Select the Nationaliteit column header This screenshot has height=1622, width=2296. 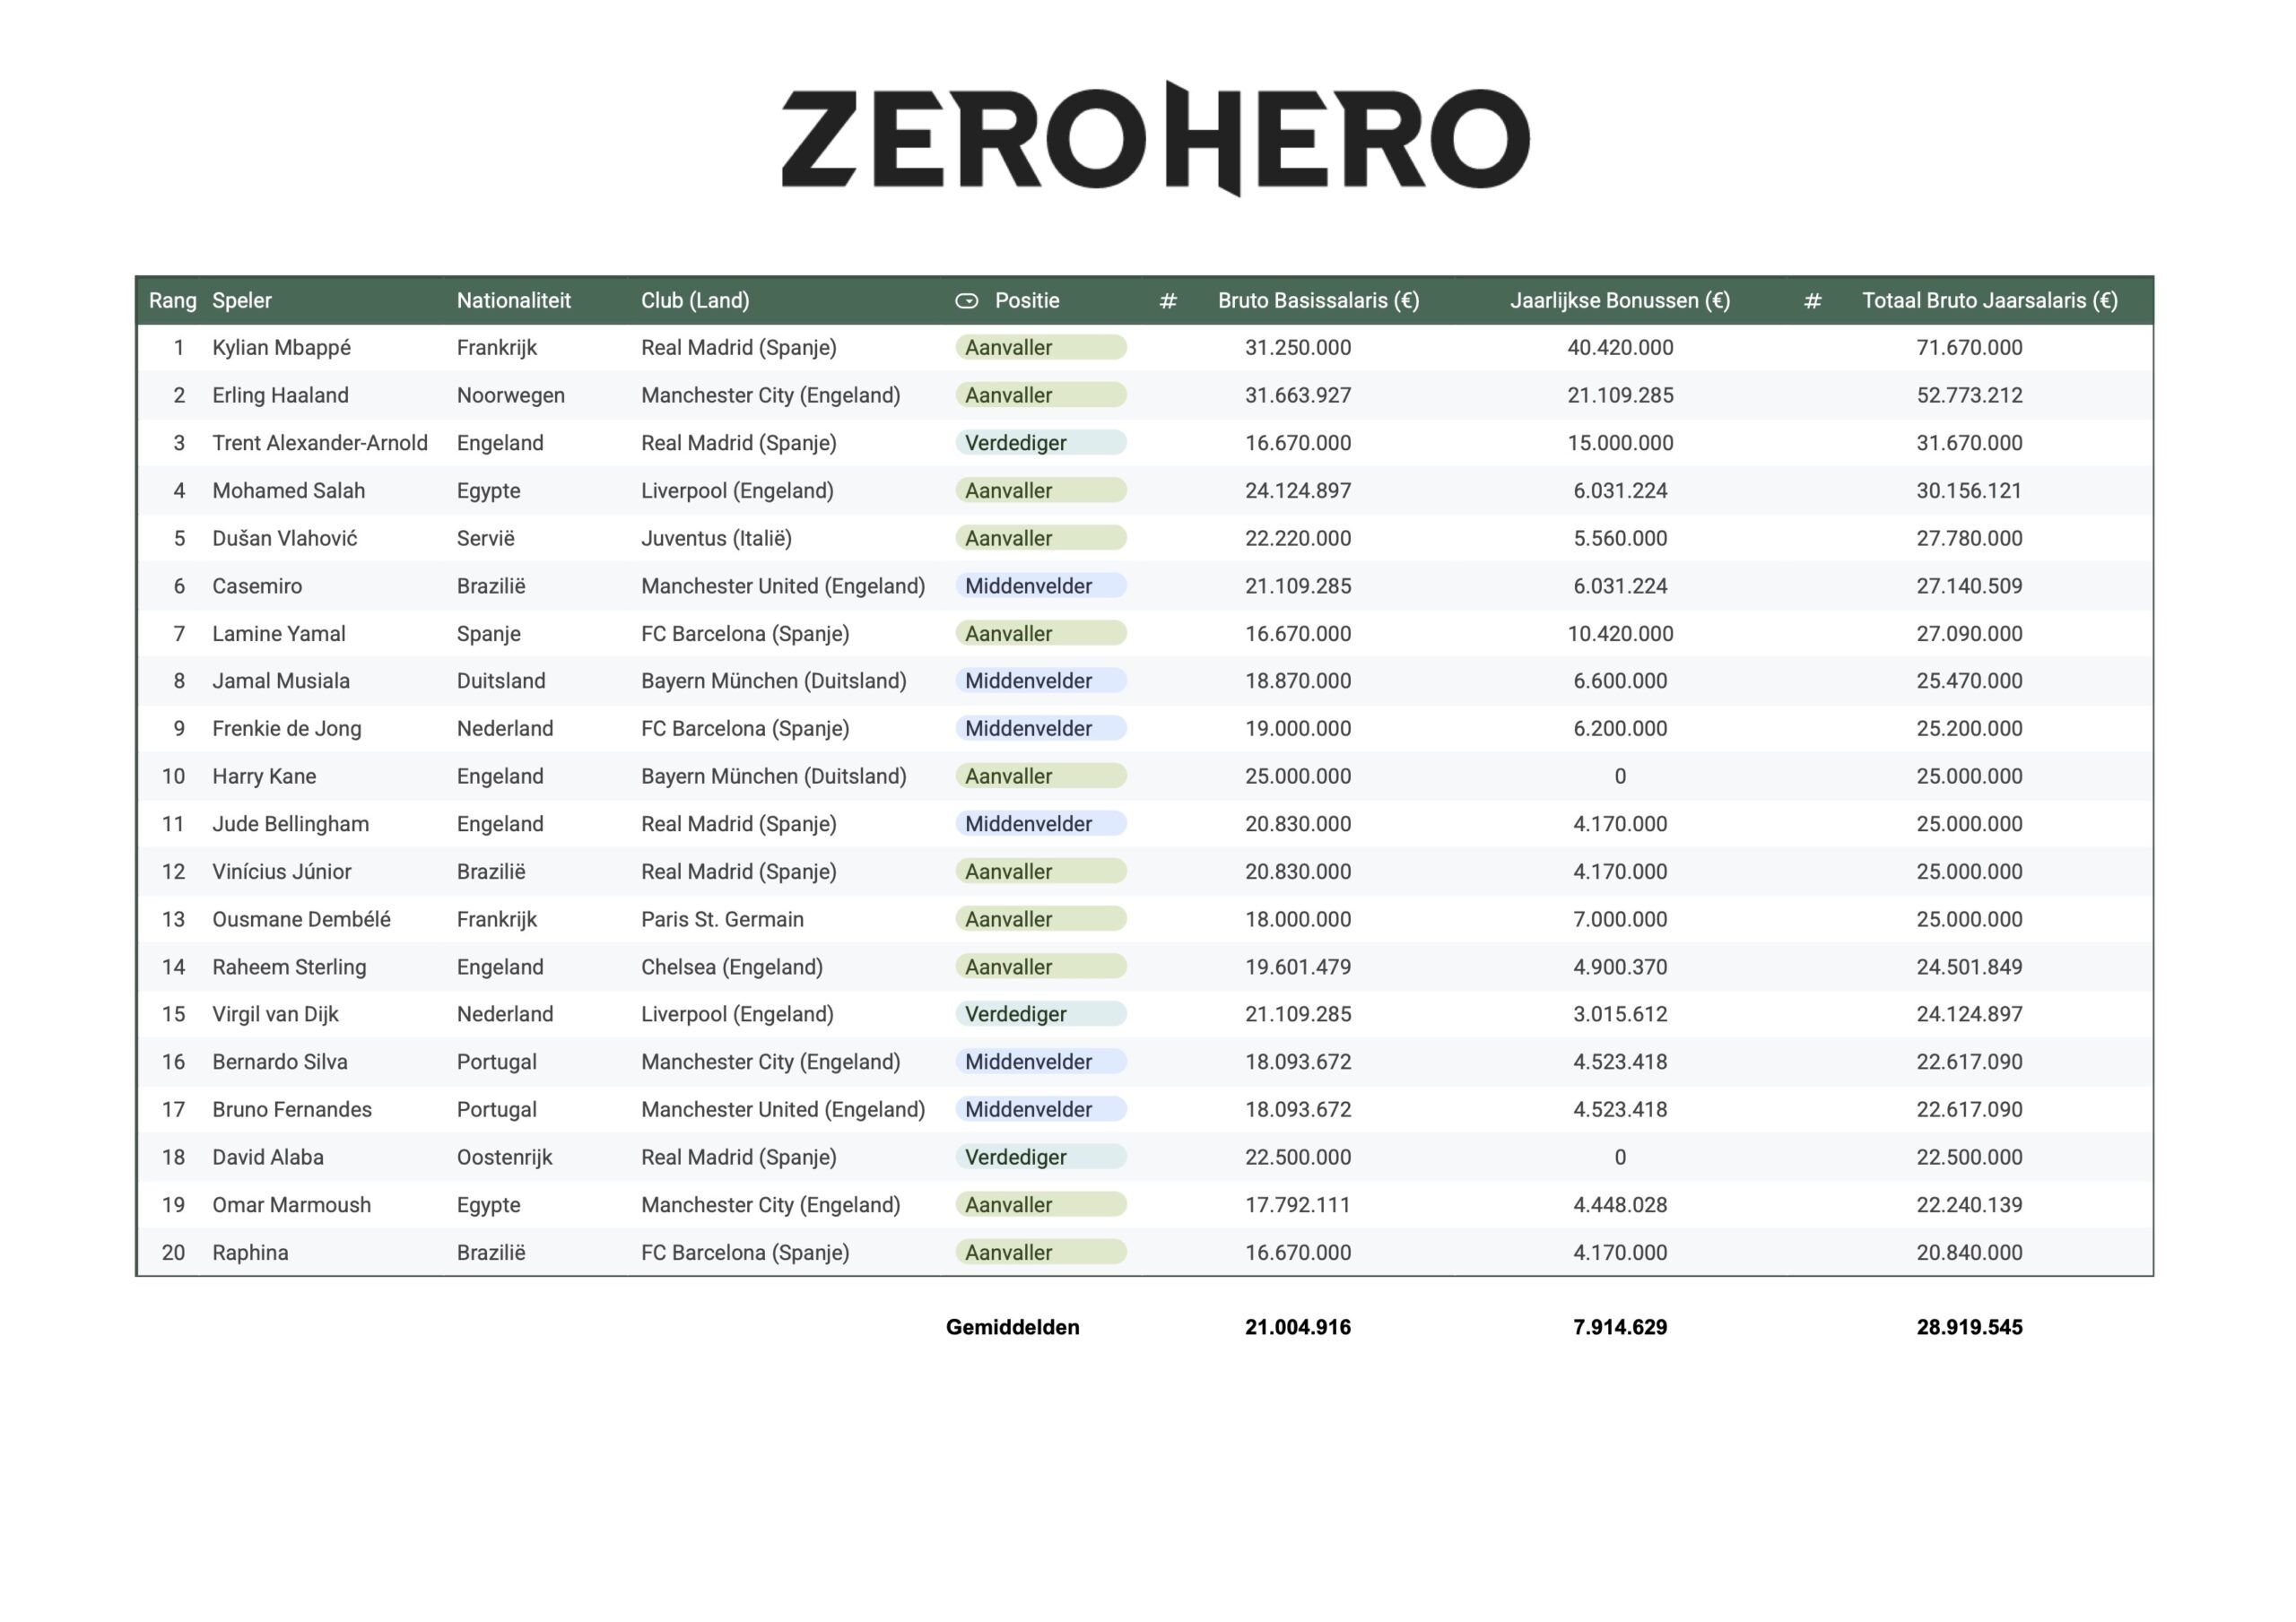[513, 301]
